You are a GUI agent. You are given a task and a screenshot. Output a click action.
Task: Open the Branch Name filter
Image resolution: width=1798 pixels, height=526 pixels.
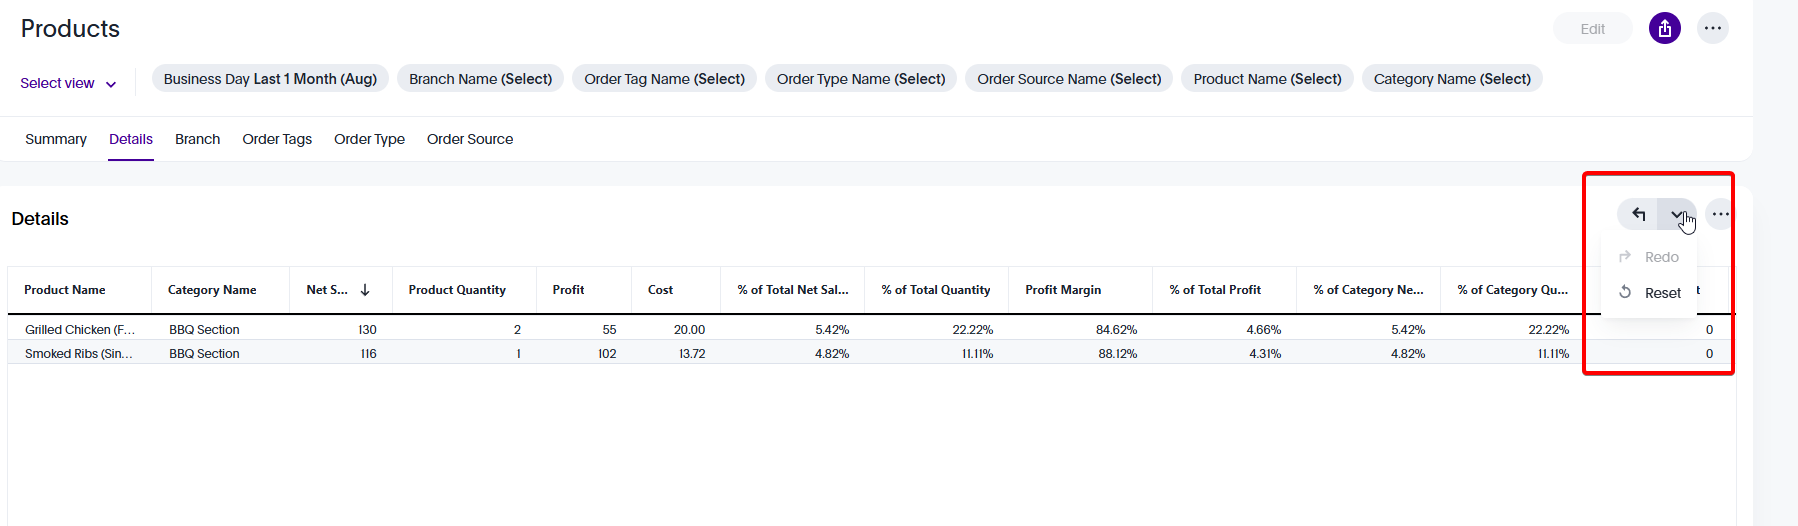click(x=480, y=79)
